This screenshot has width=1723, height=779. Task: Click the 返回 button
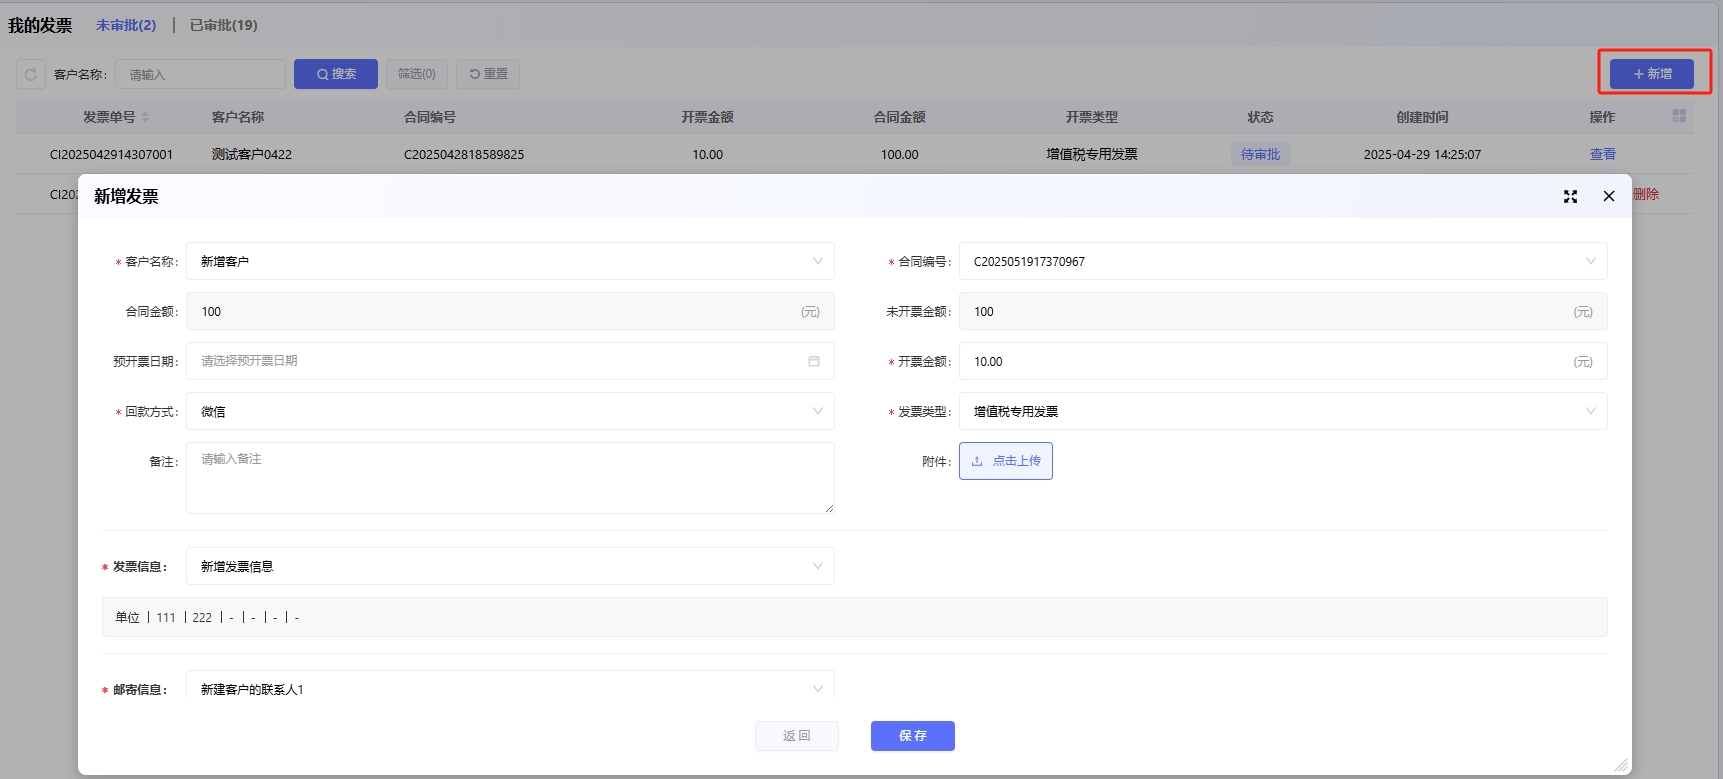tap(796, 736)
